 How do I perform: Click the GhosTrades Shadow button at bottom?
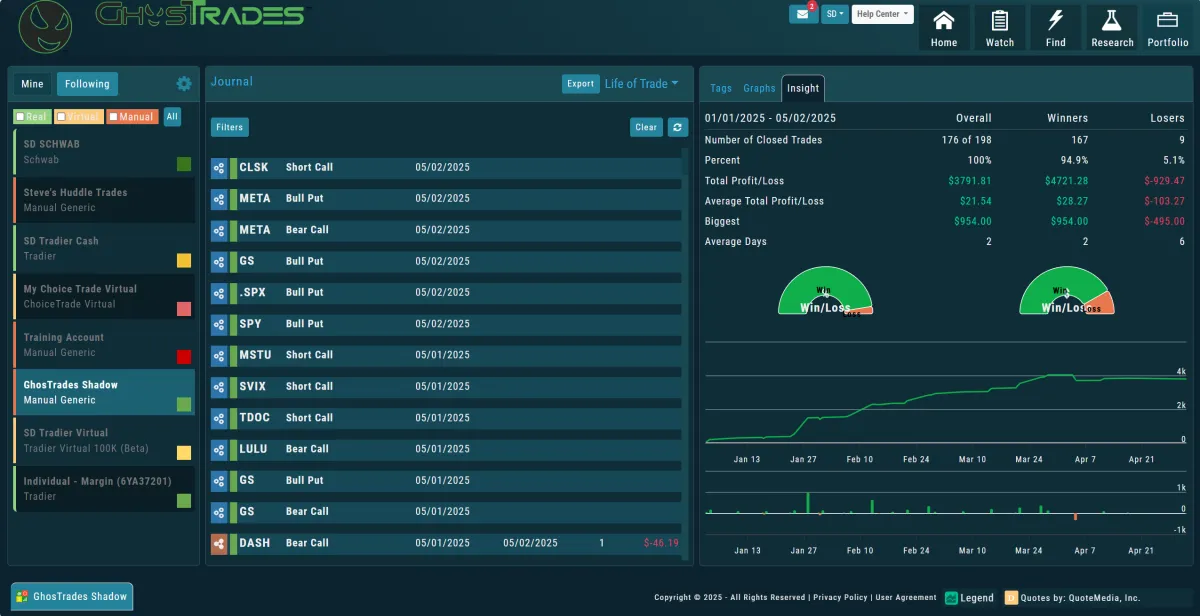[72, 597]
